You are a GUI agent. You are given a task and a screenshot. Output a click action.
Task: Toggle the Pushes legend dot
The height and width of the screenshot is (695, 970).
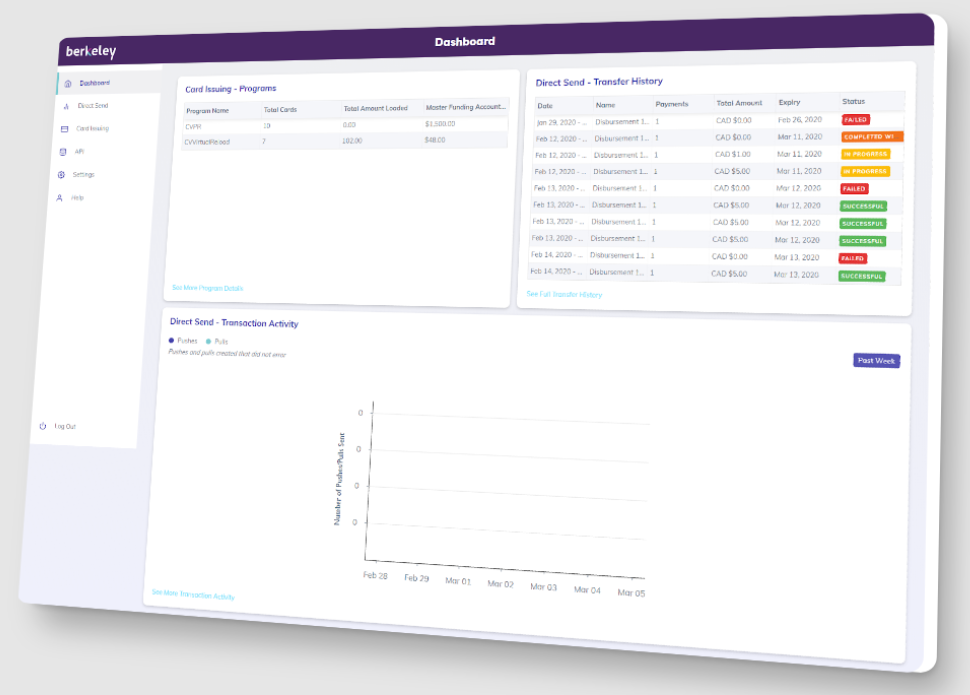(171, 340)
